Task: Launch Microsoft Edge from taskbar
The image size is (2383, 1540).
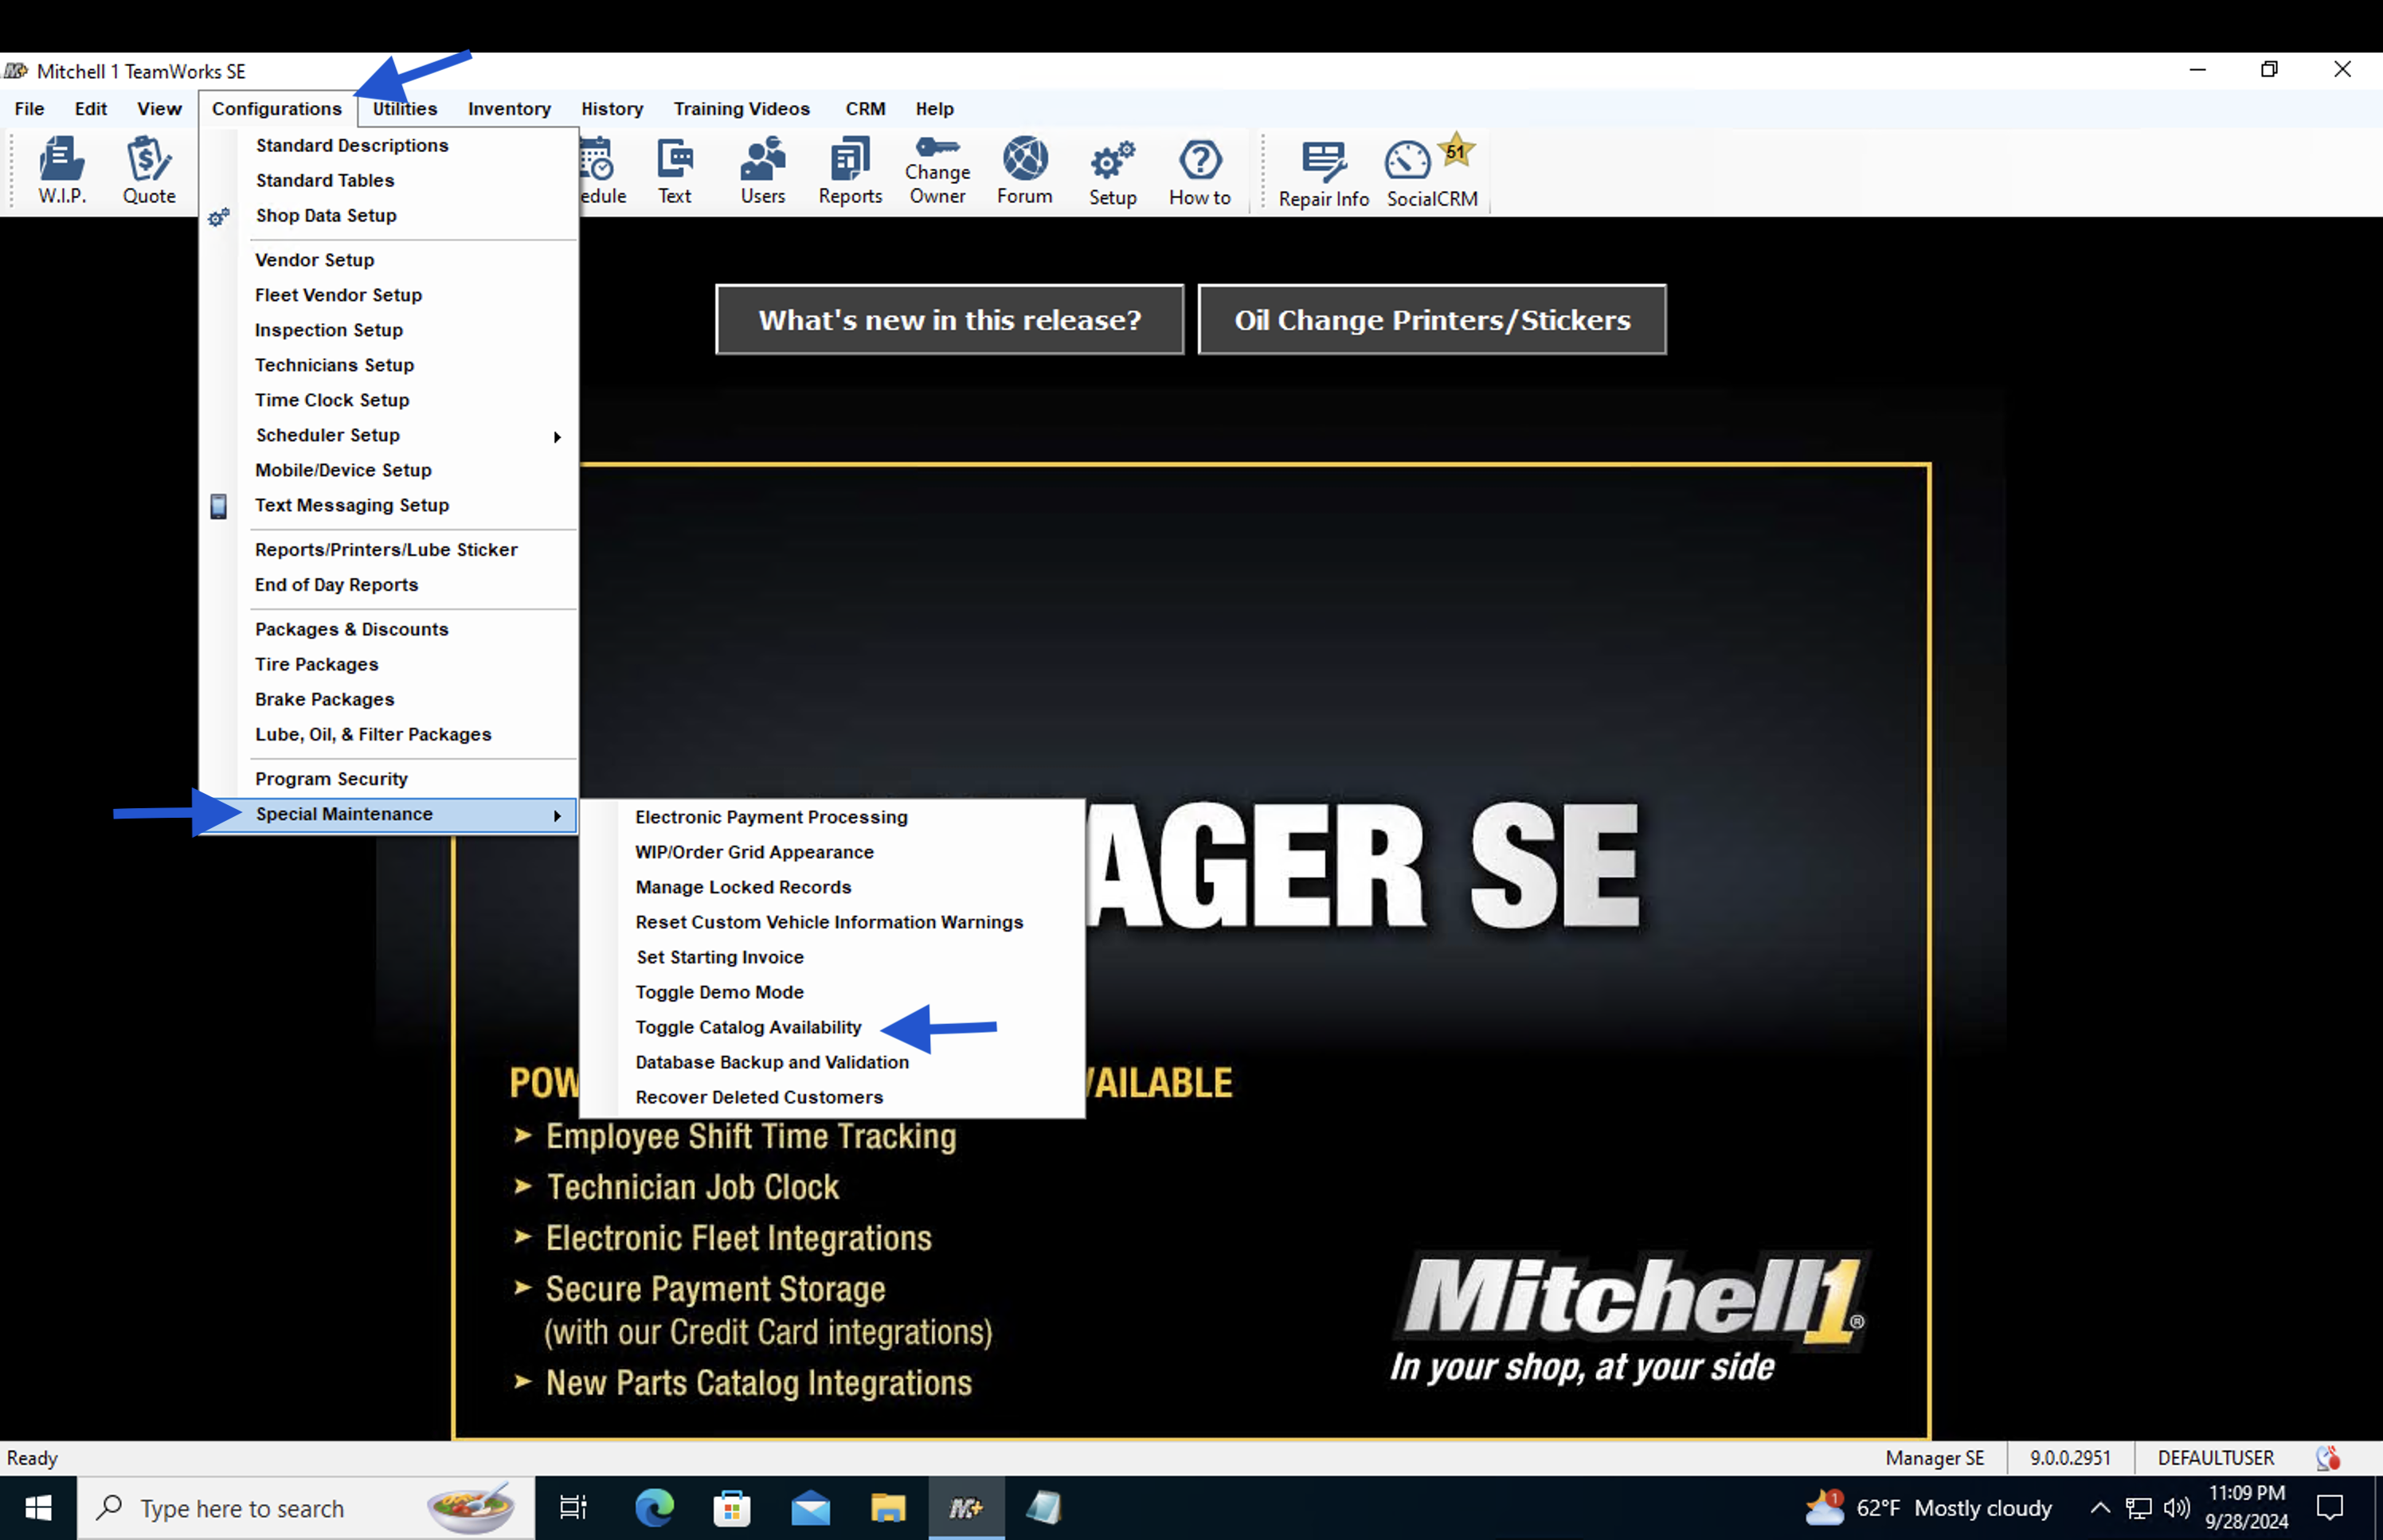Action: (x=654, y=1507)
